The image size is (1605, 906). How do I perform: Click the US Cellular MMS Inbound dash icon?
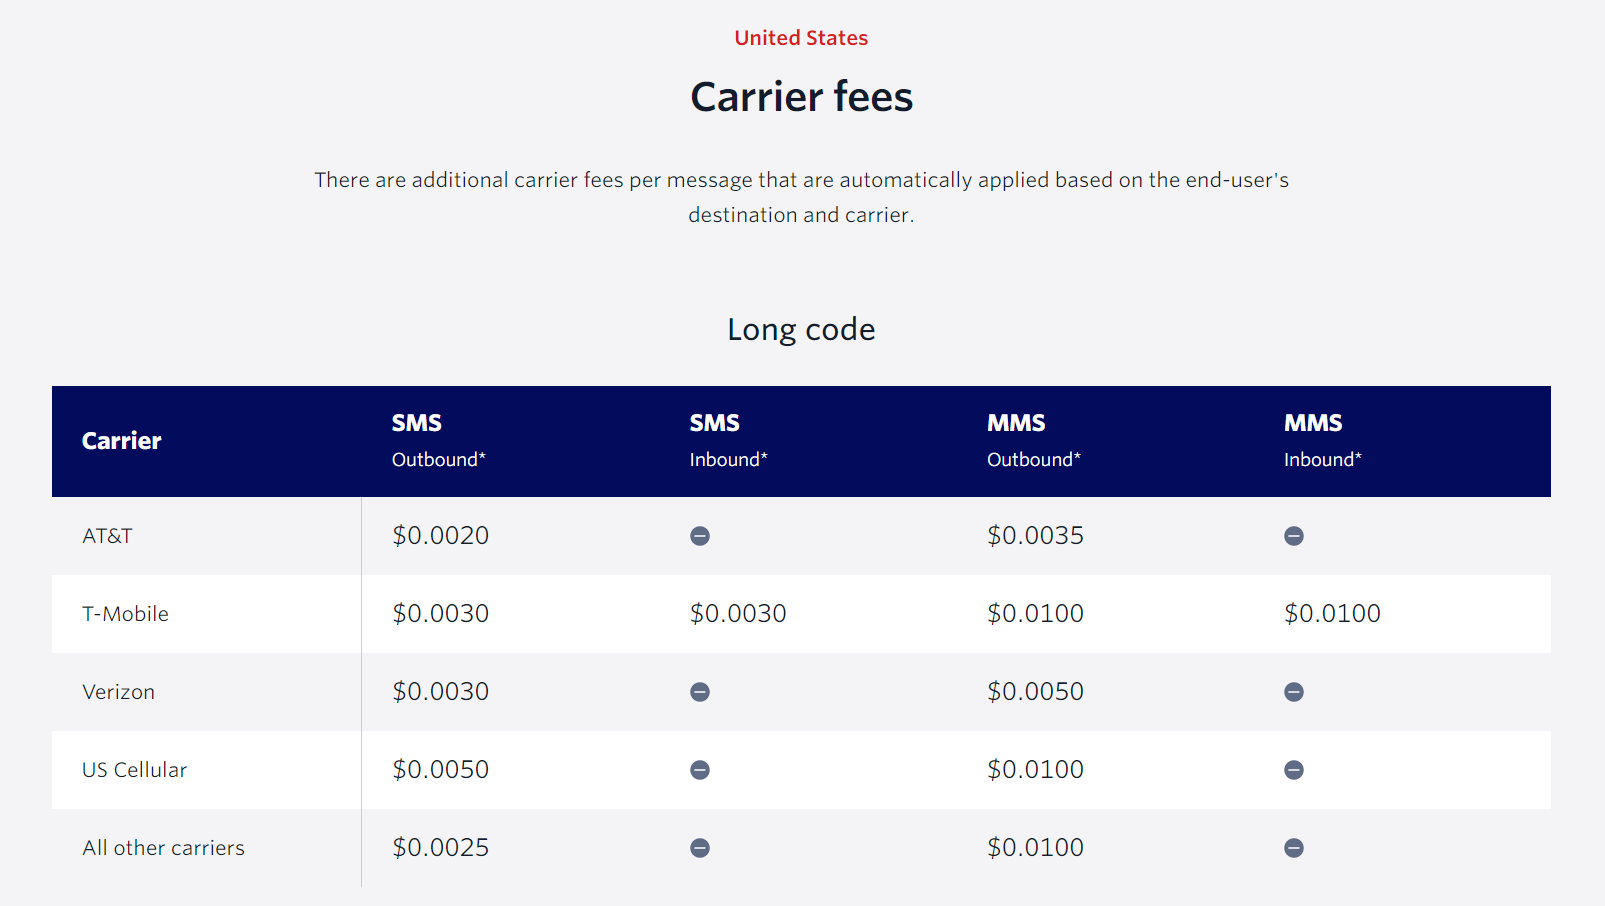(1294, 770)
